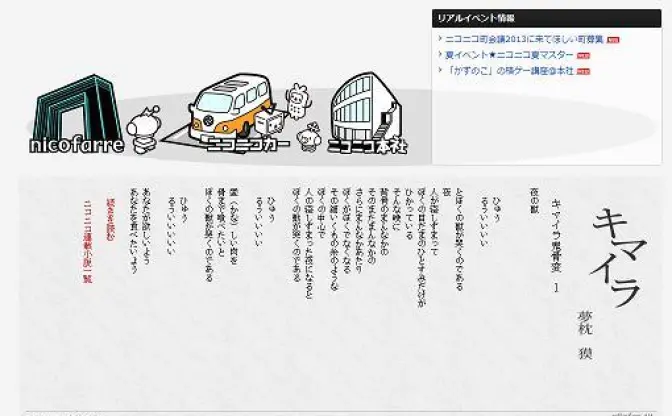
Task: Open the 「かずのこ」の格ゲー講座@本社 link
Action: [x=509, y=71]
